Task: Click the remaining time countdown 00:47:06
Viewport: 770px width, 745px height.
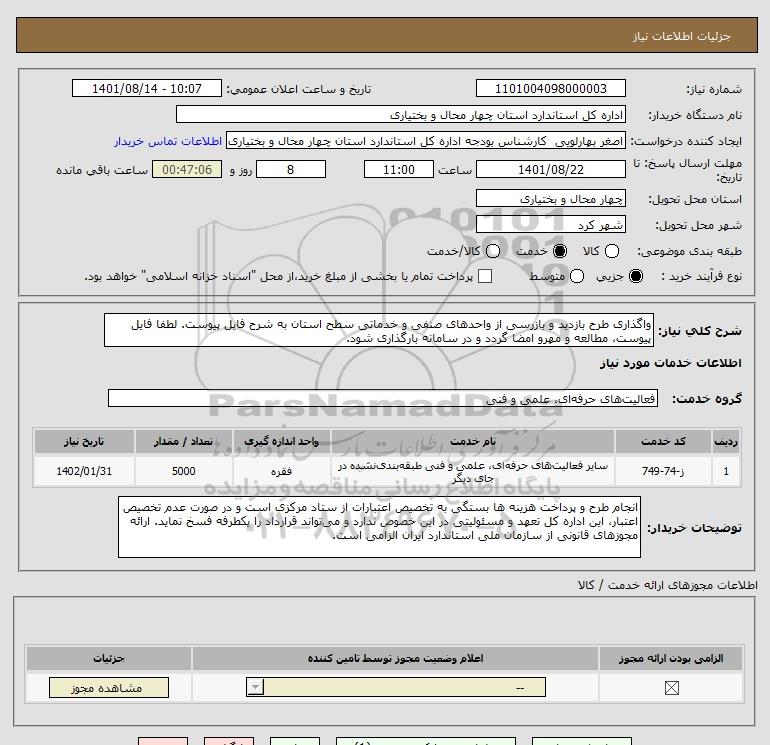Action: pyautogui.click(x=187, y=169)
